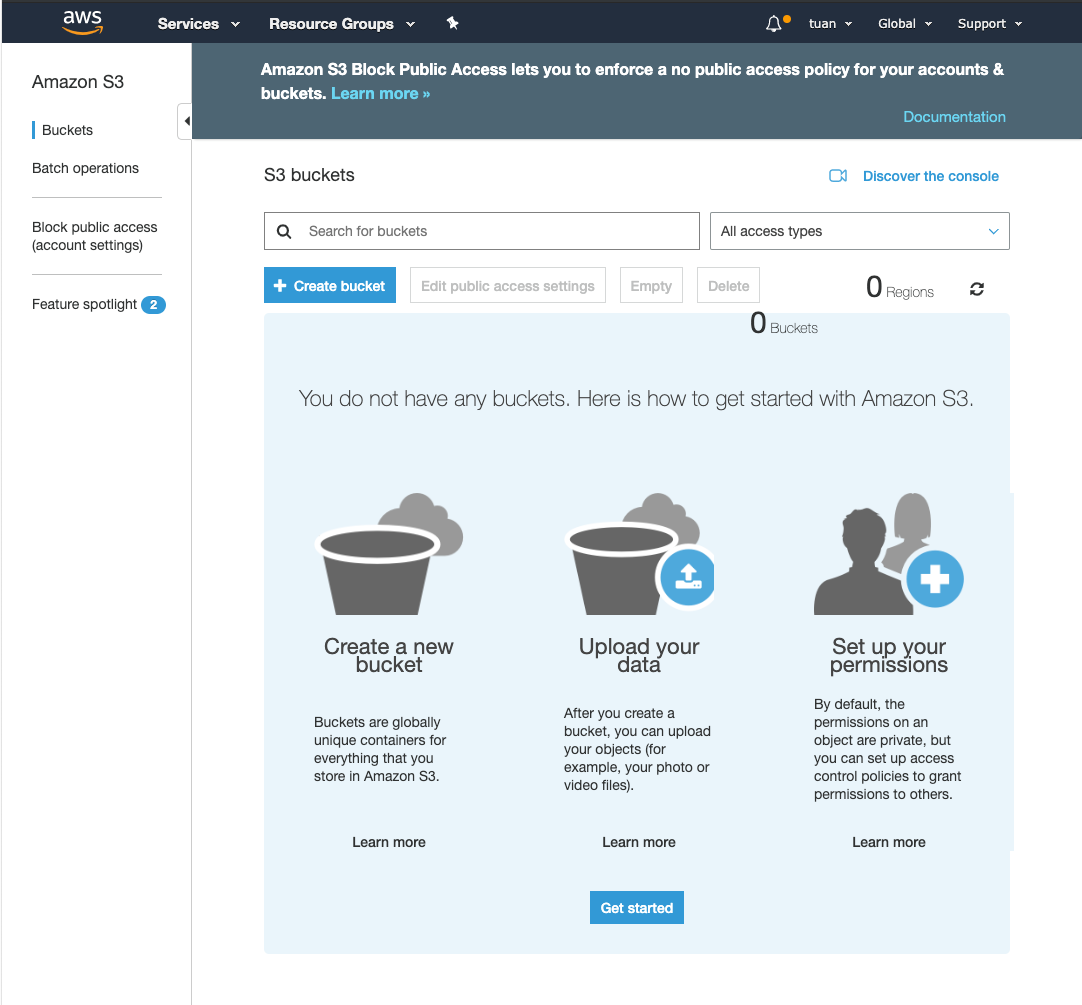Open the Global region dropdown
This screenshot has height=1005, width=1082.
point(905,23)
